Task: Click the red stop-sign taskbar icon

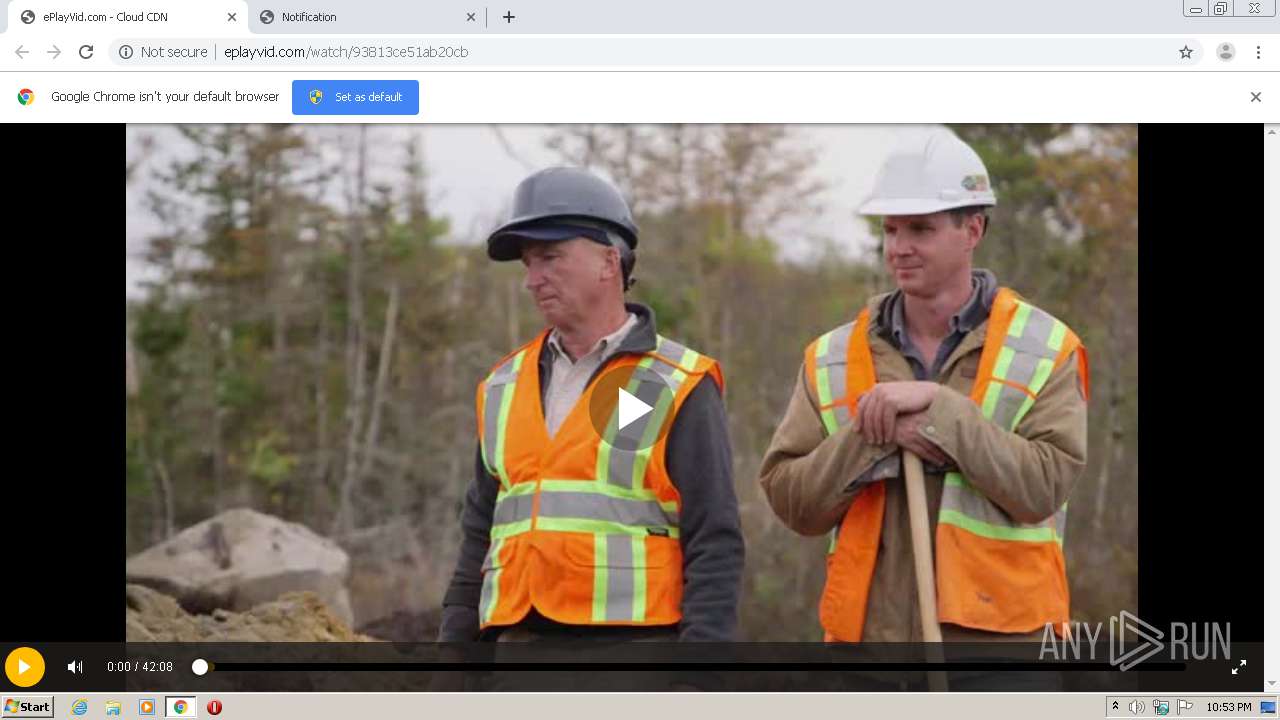Action: [x=214, y=707]
